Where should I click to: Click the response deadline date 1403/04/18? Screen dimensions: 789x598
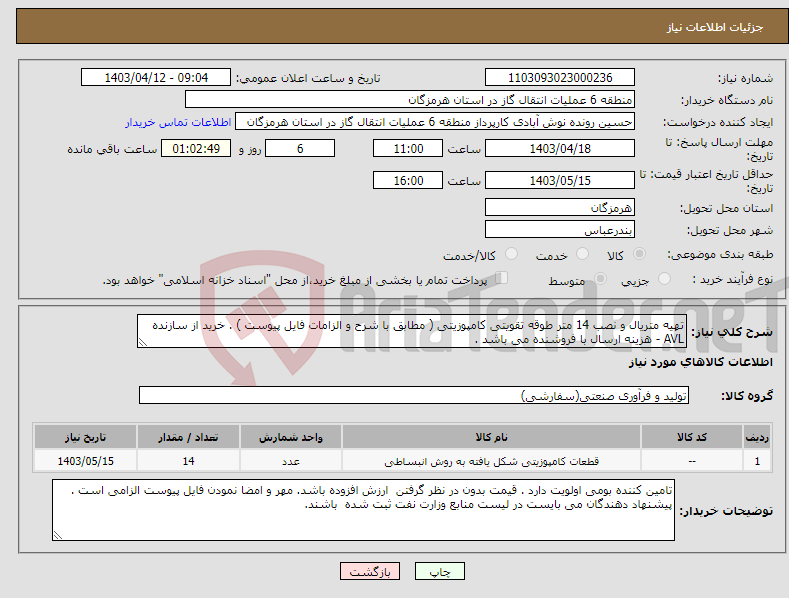pyautogui.click(x=560, y=148)
